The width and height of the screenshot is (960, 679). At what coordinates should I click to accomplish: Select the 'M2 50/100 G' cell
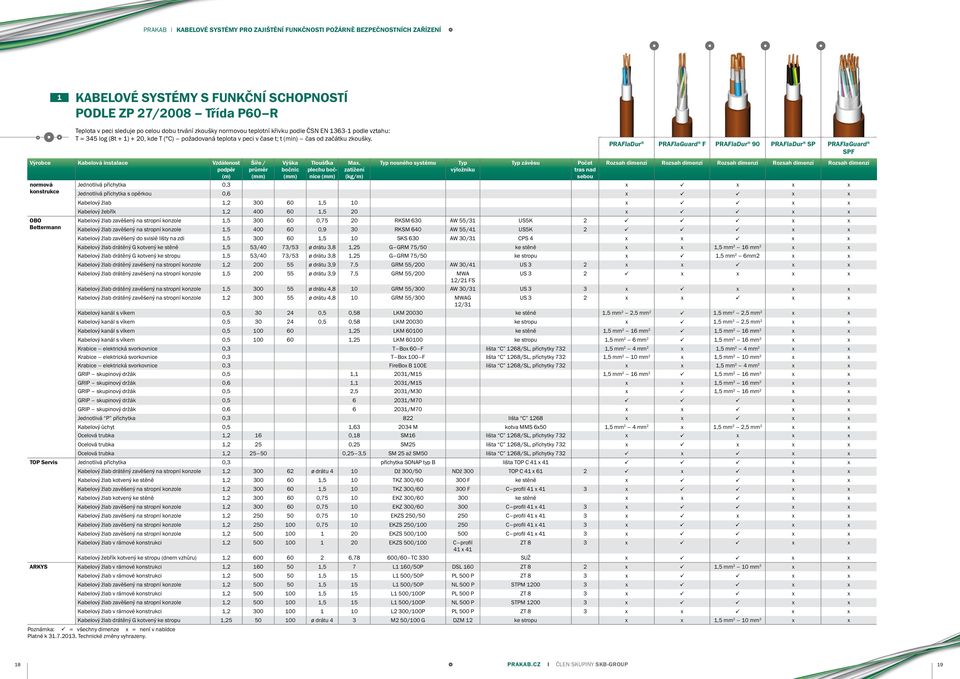coord(408,620)
